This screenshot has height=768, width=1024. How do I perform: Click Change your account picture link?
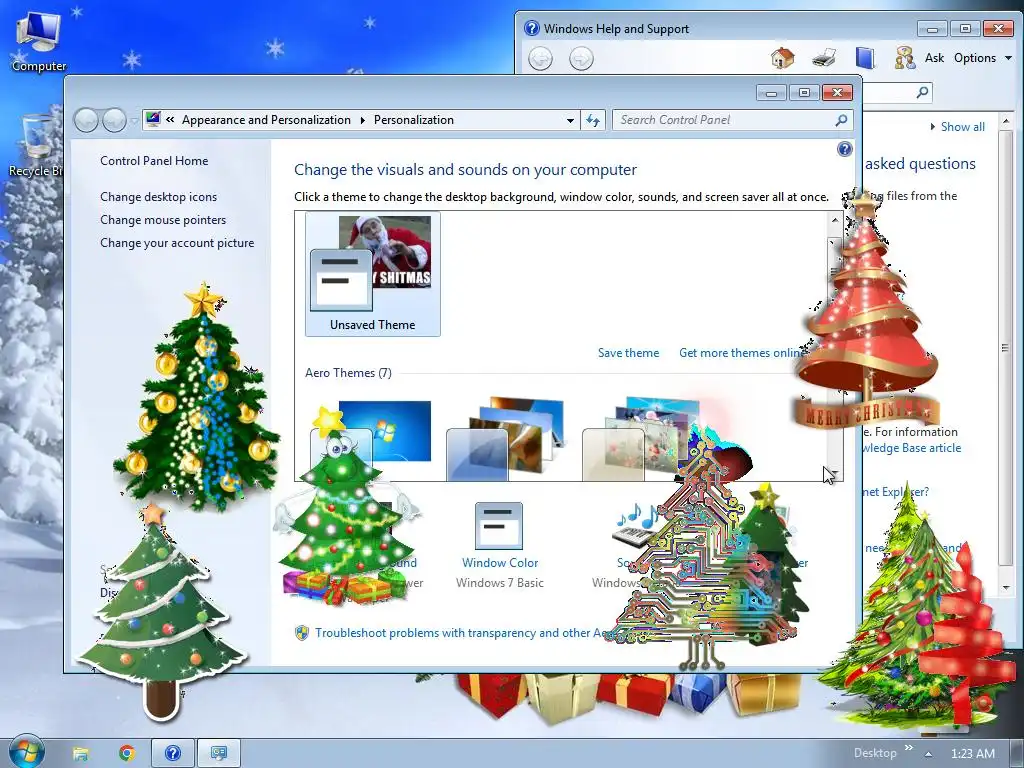pyautogui.click(x=177, y=242)
